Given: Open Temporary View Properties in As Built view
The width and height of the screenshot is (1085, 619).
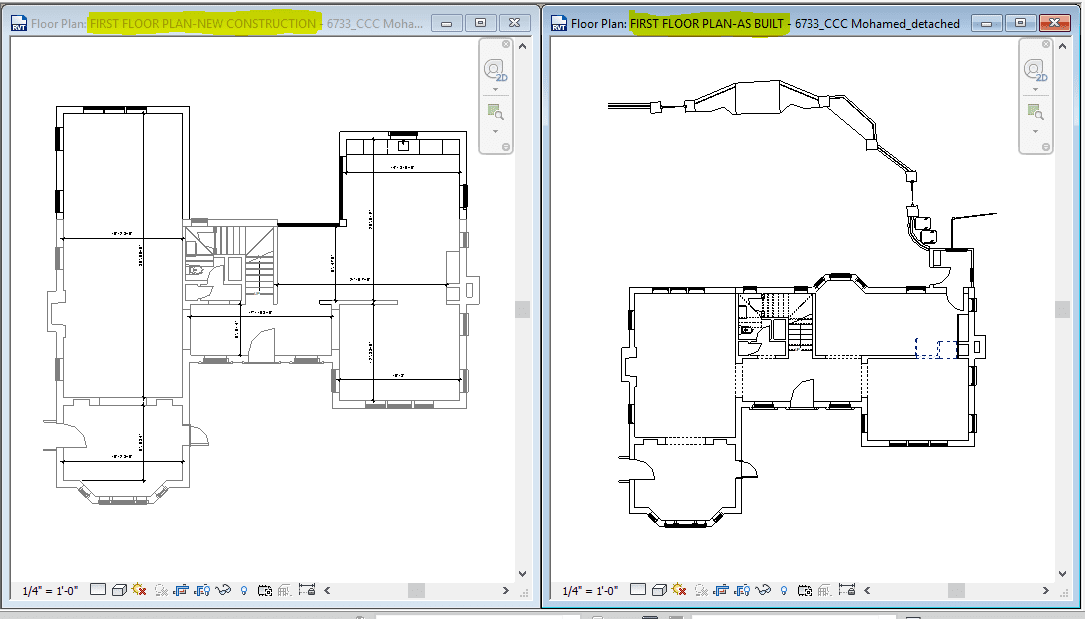Looking at the screenshot, I should (x=805, y=590).
